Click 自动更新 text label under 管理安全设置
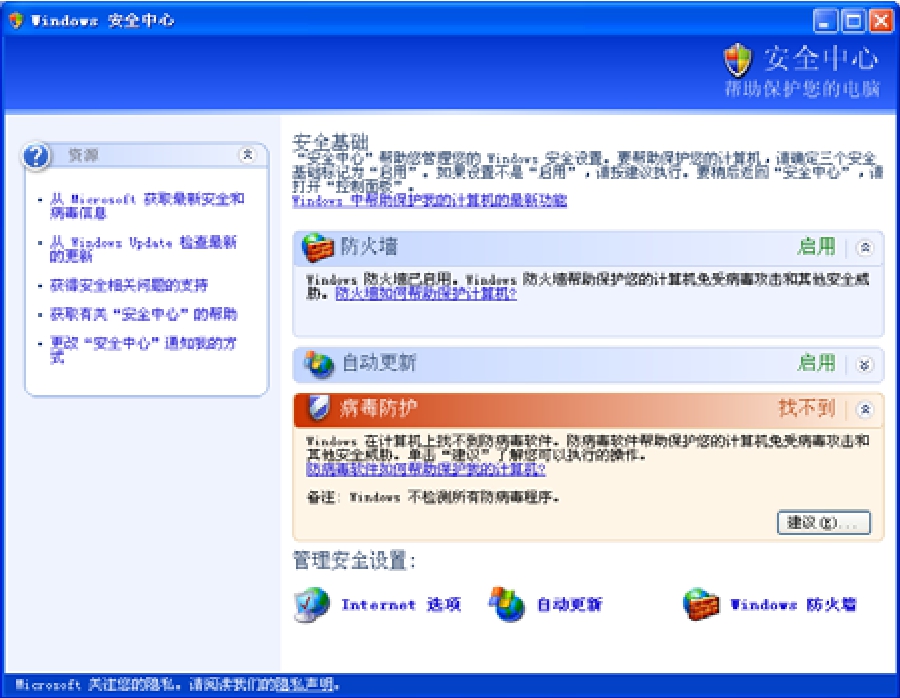 pos(569,604)
